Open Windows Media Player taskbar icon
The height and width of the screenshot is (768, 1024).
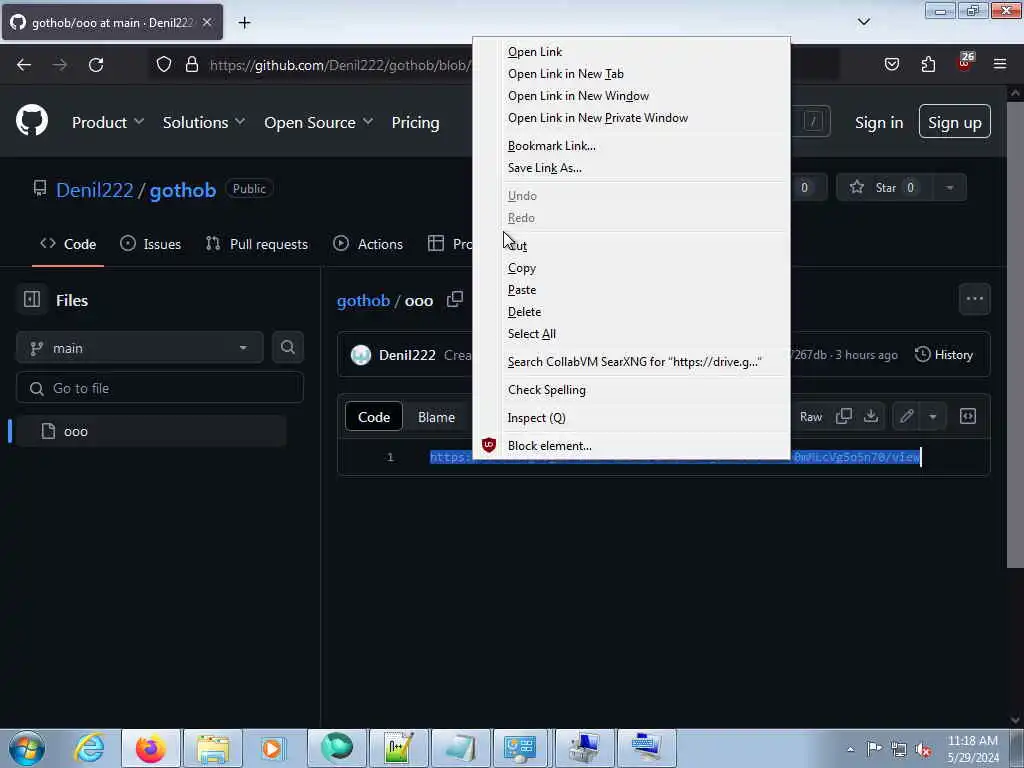pyautogui.click(x=273, y=748)
